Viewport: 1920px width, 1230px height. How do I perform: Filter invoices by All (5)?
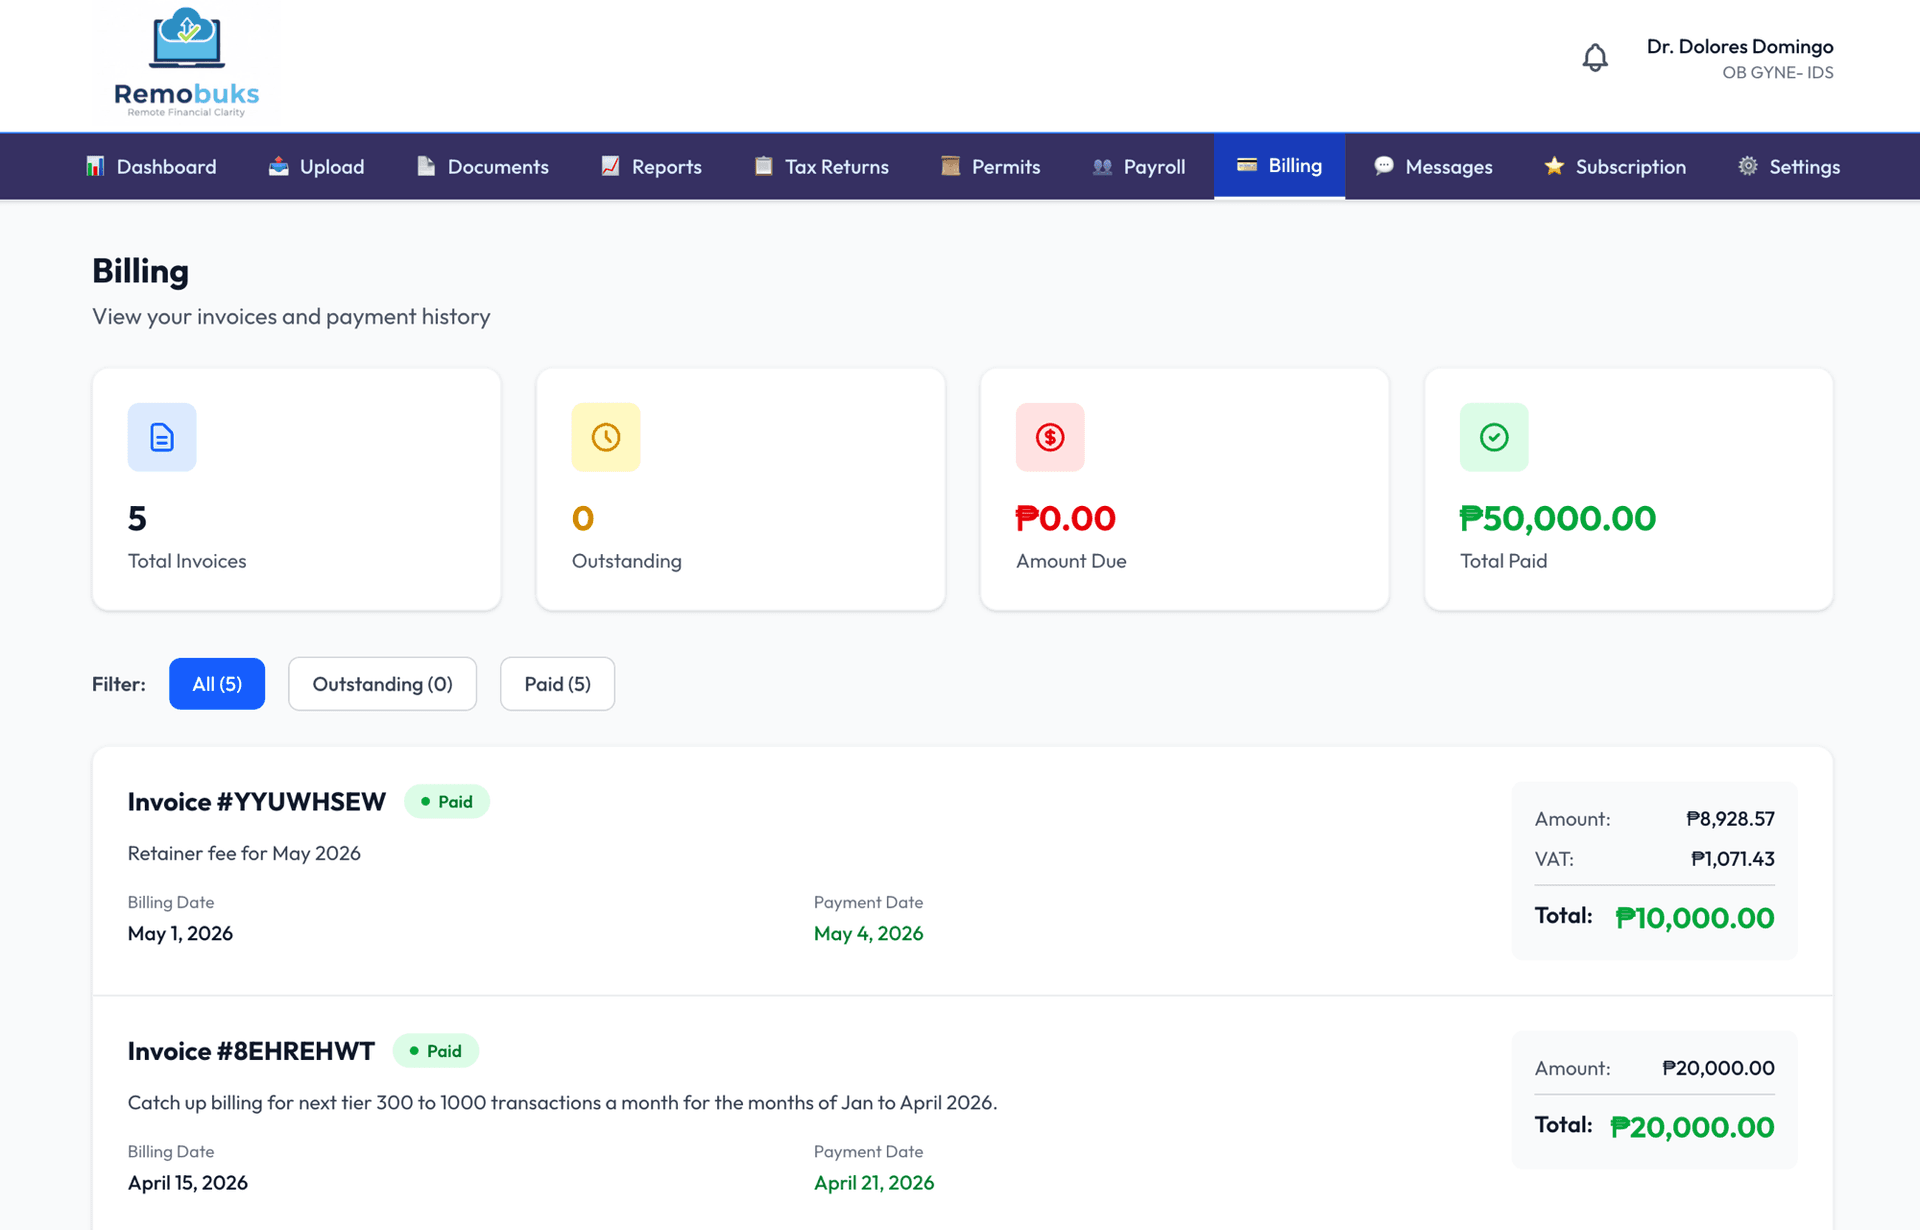click(217, 684)
